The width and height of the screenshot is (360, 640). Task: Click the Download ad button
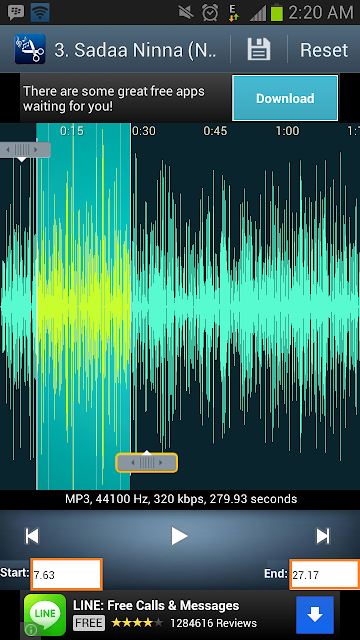pyautogui.click(x=285, y=98)
